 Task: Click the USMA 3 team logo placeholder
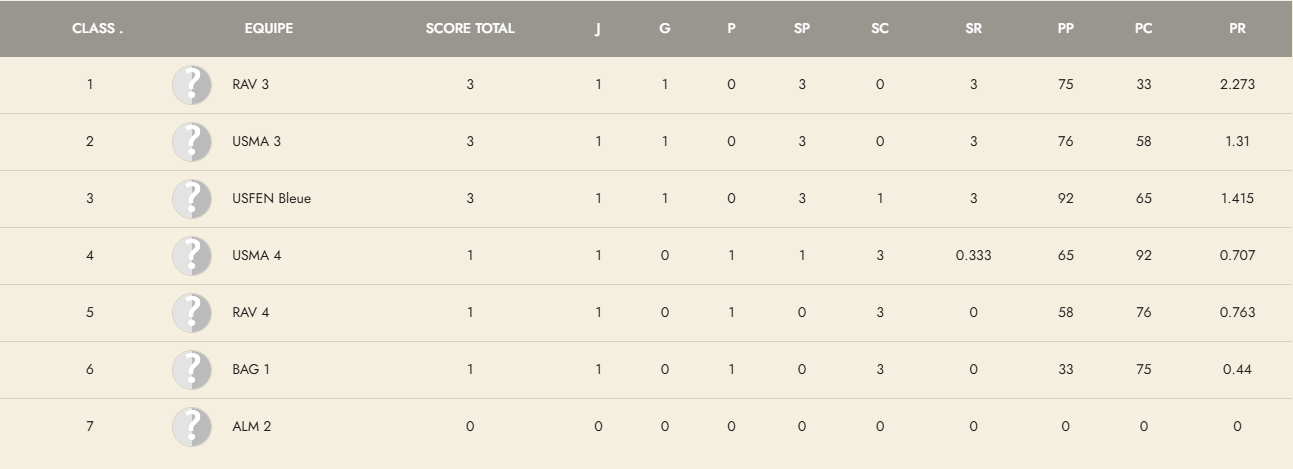coord(192,142)
